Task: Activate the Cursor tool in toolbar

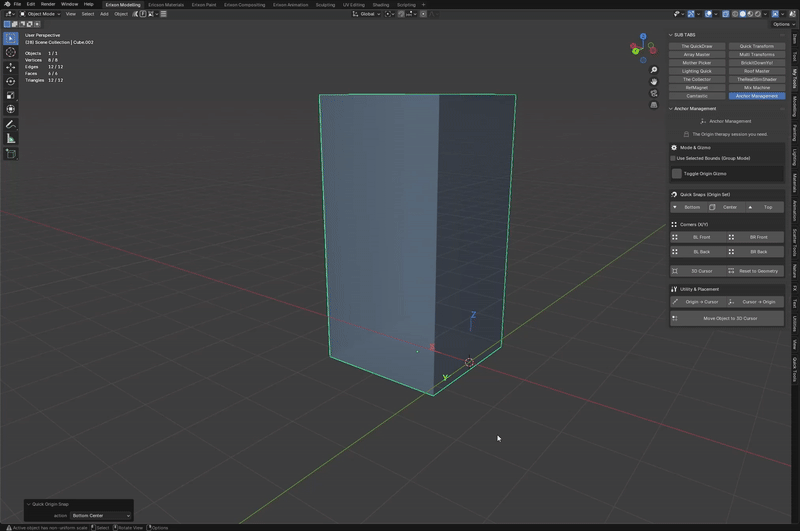Action: [11, 53]
